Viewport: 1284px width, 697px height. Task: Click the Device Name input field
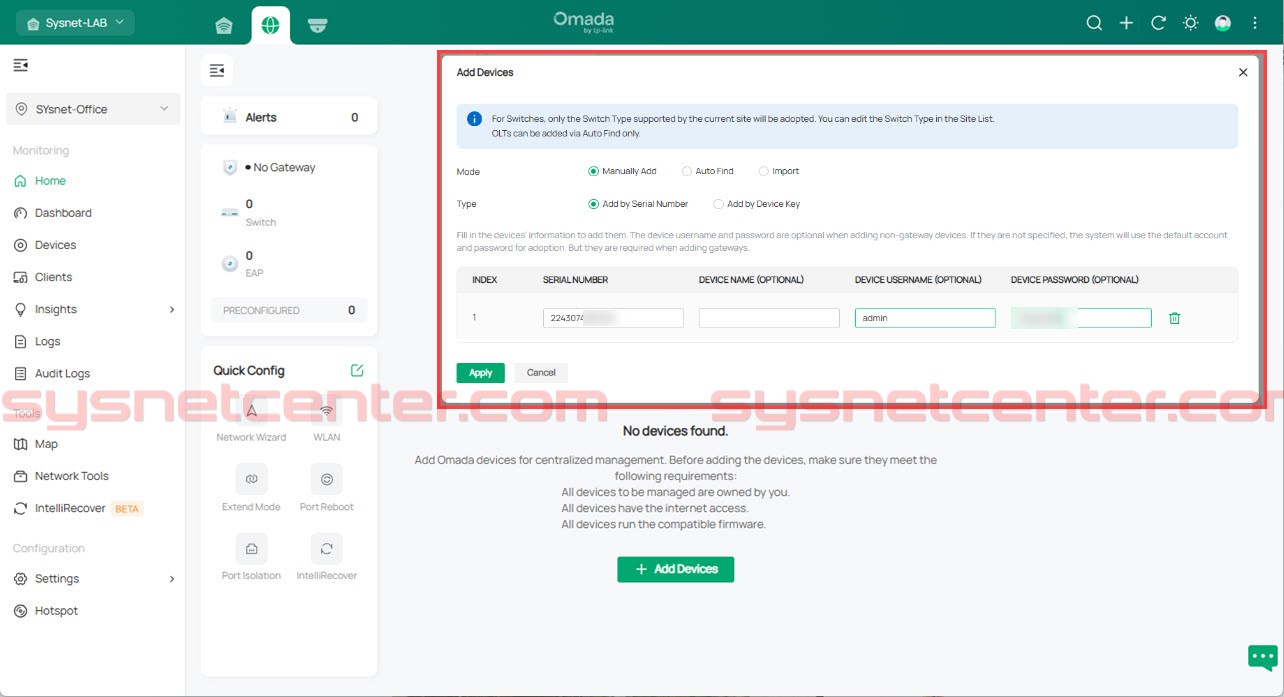[x=768, y=318]
